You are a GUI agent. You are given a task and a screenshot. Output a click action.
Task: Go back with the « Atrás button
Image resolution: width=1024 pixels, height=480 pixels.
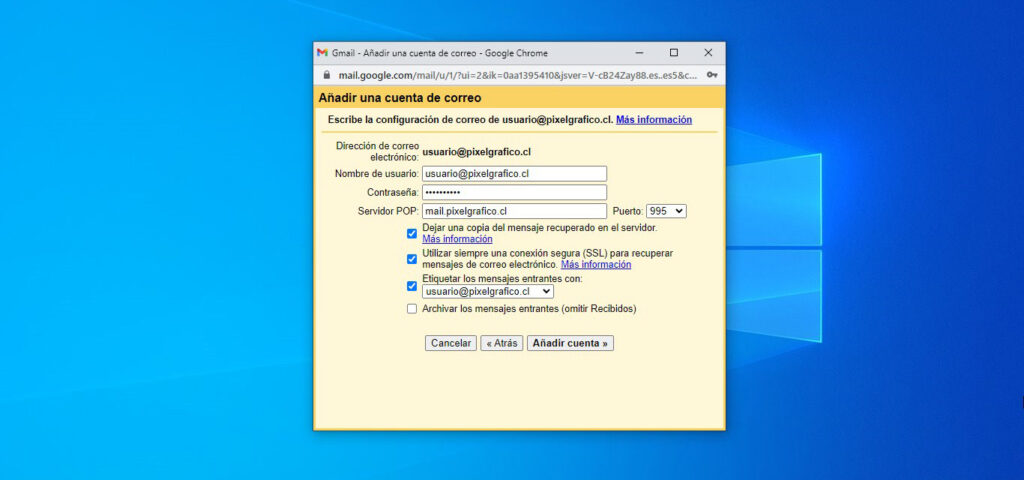click(x=501, y=343)
